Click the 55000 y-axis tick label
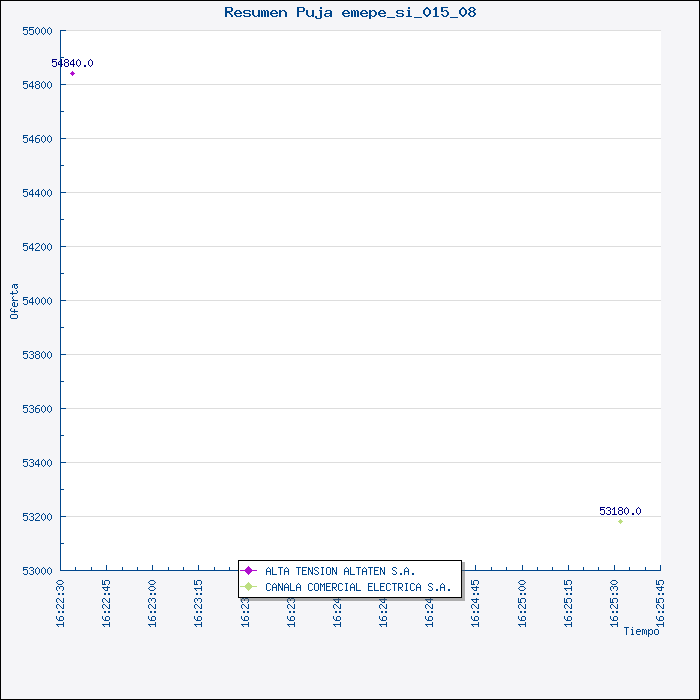This screenshot has height=700, width=700. (x=36, y=31)
